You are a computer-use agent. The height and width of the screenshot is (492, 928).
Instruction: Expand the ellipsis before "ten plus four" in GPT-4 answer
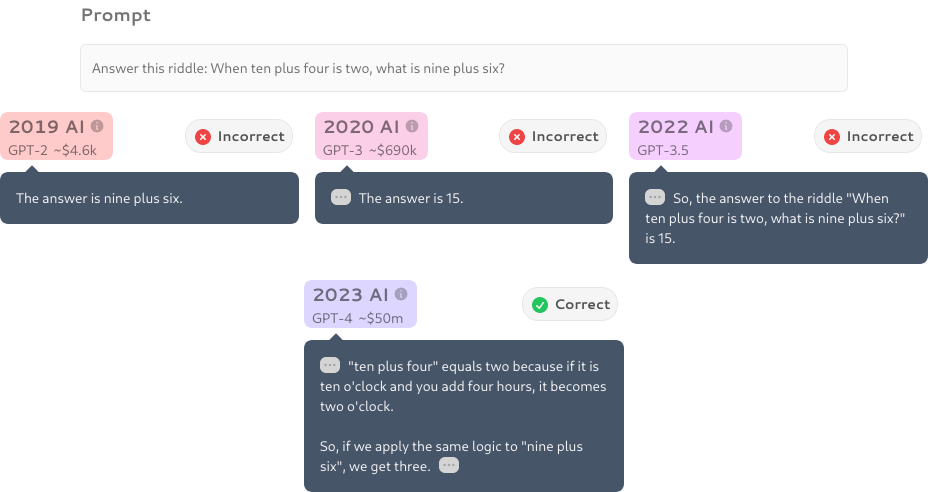tap(330, 365)
